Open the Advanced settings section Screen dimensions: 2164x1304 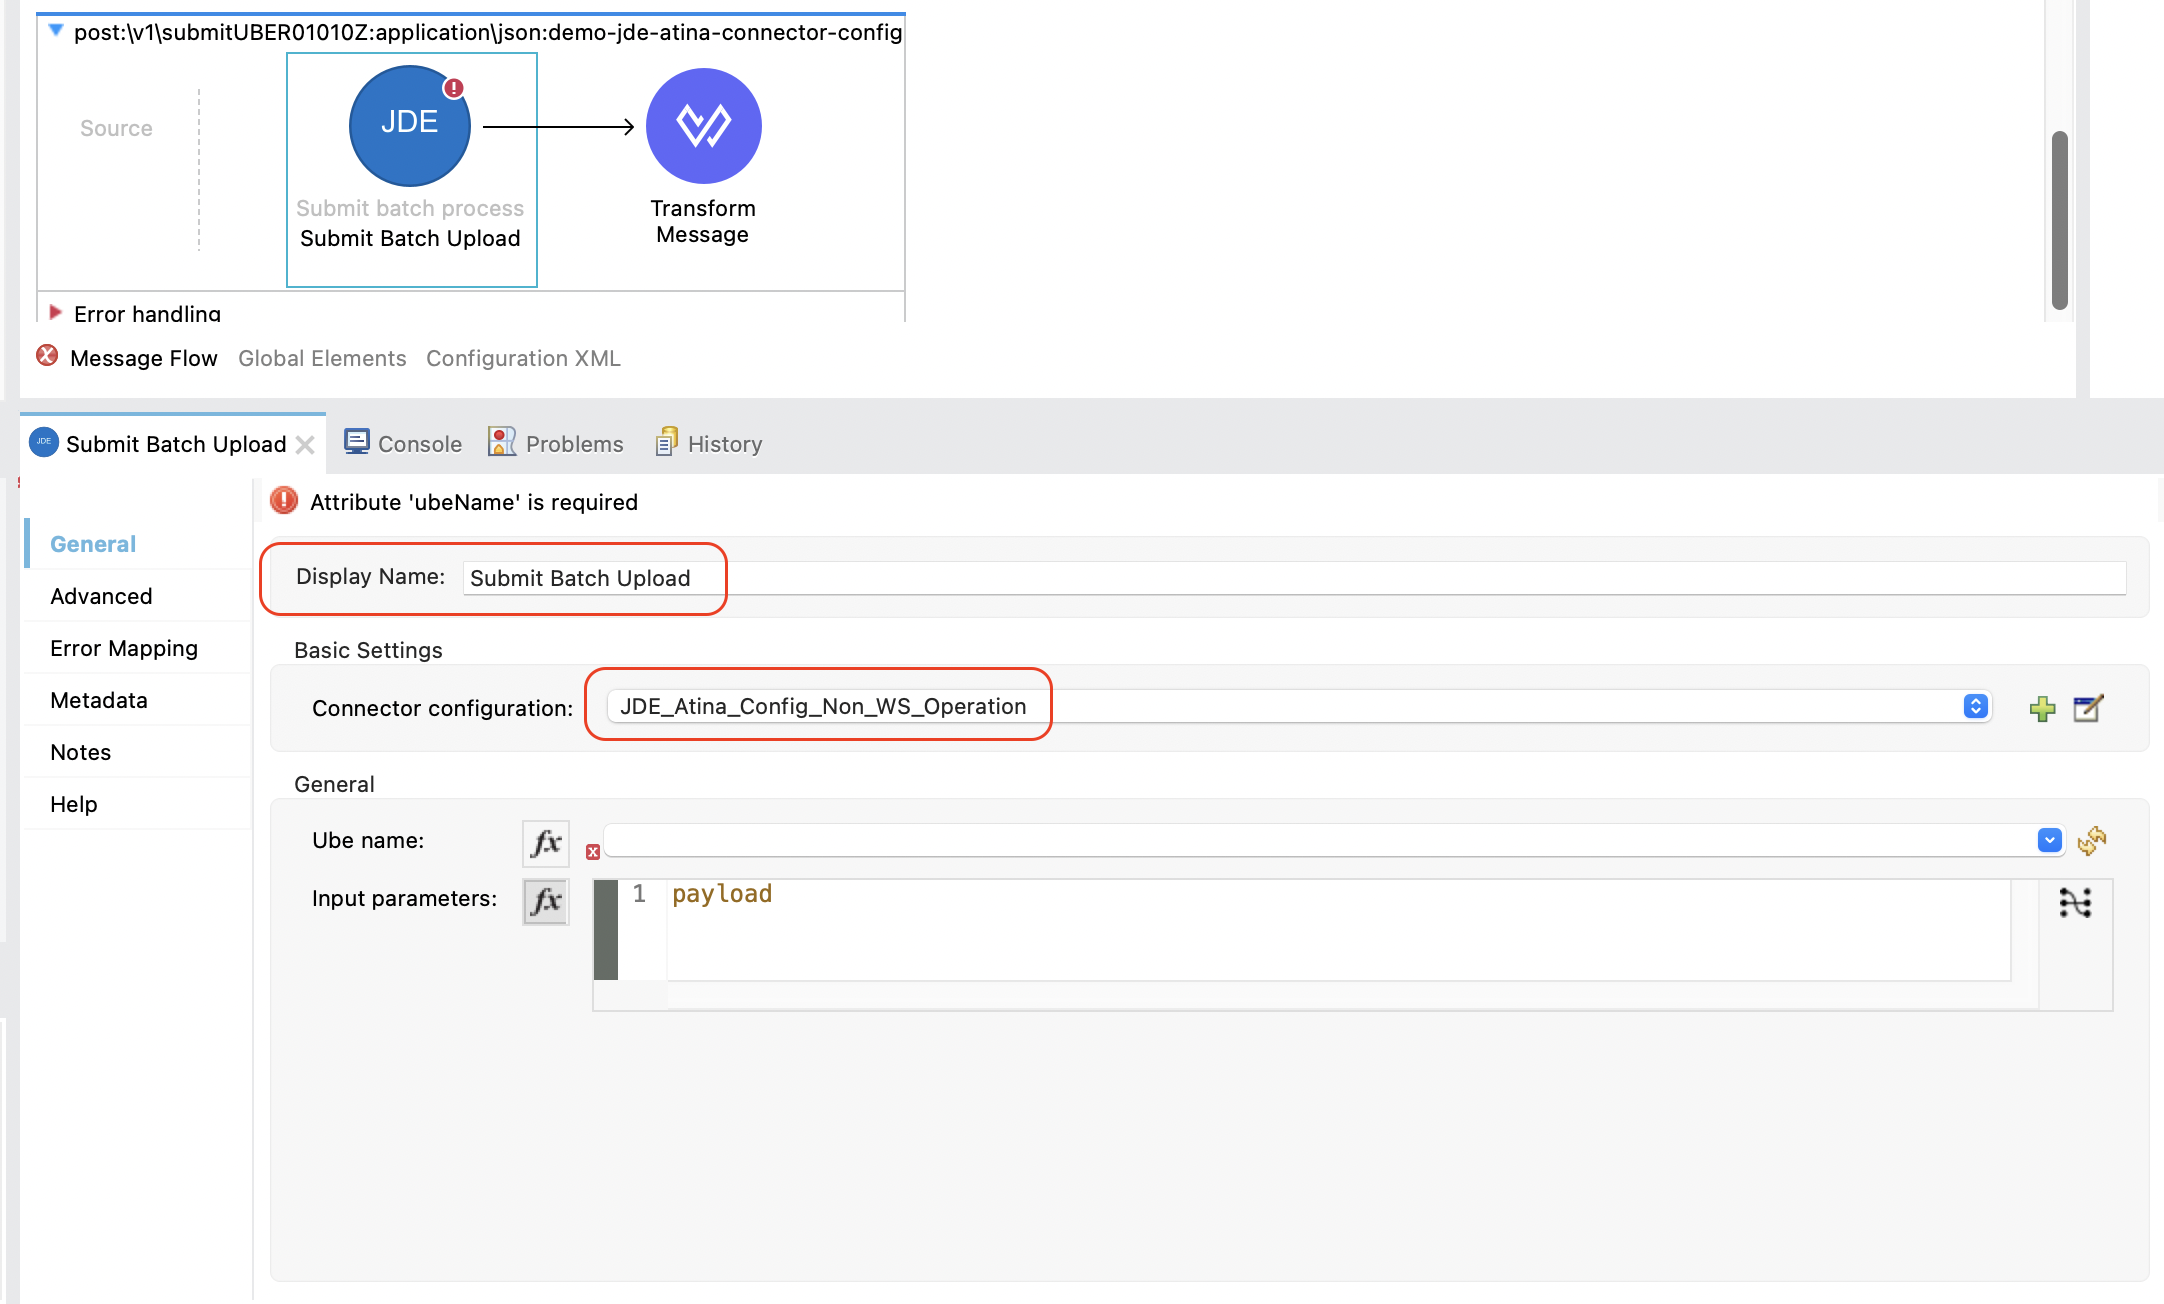(101, 596)
